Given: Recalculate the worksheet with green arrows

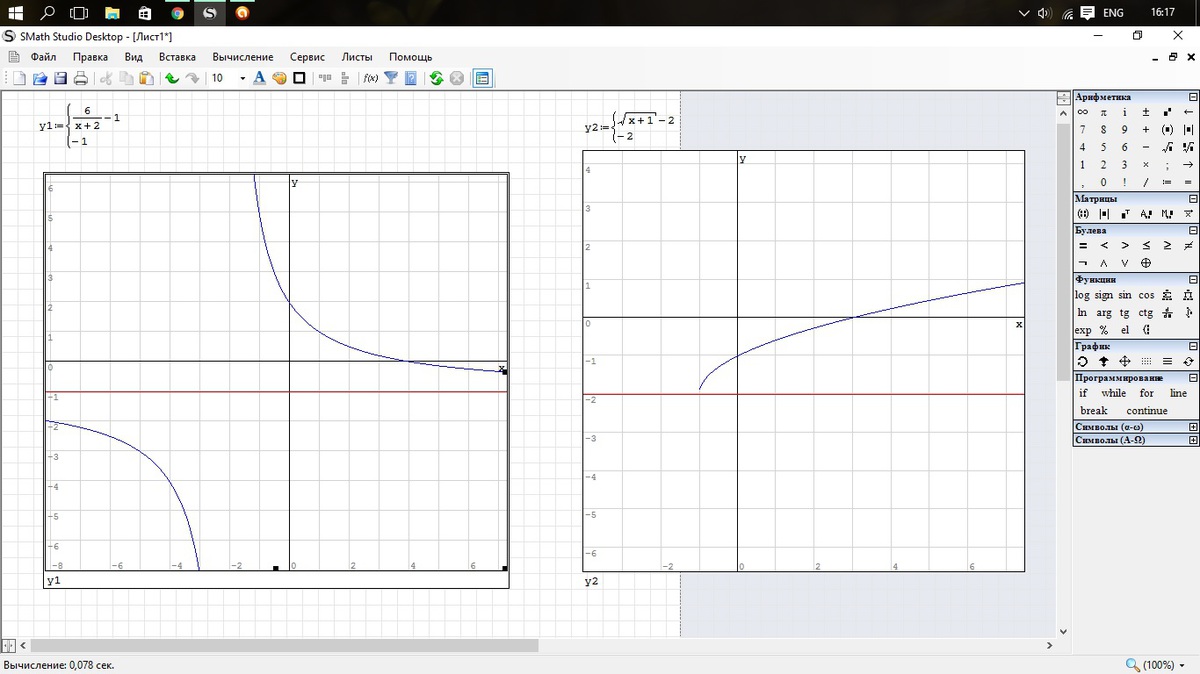Looking at the screenshot, I should (436, 78).
